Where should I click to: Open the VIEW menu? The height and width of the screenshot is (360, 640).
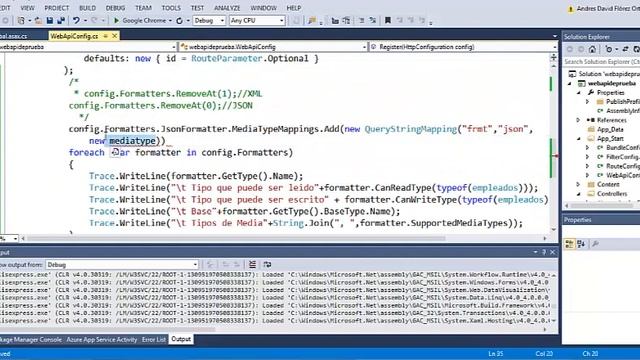(x=27, y=8)
